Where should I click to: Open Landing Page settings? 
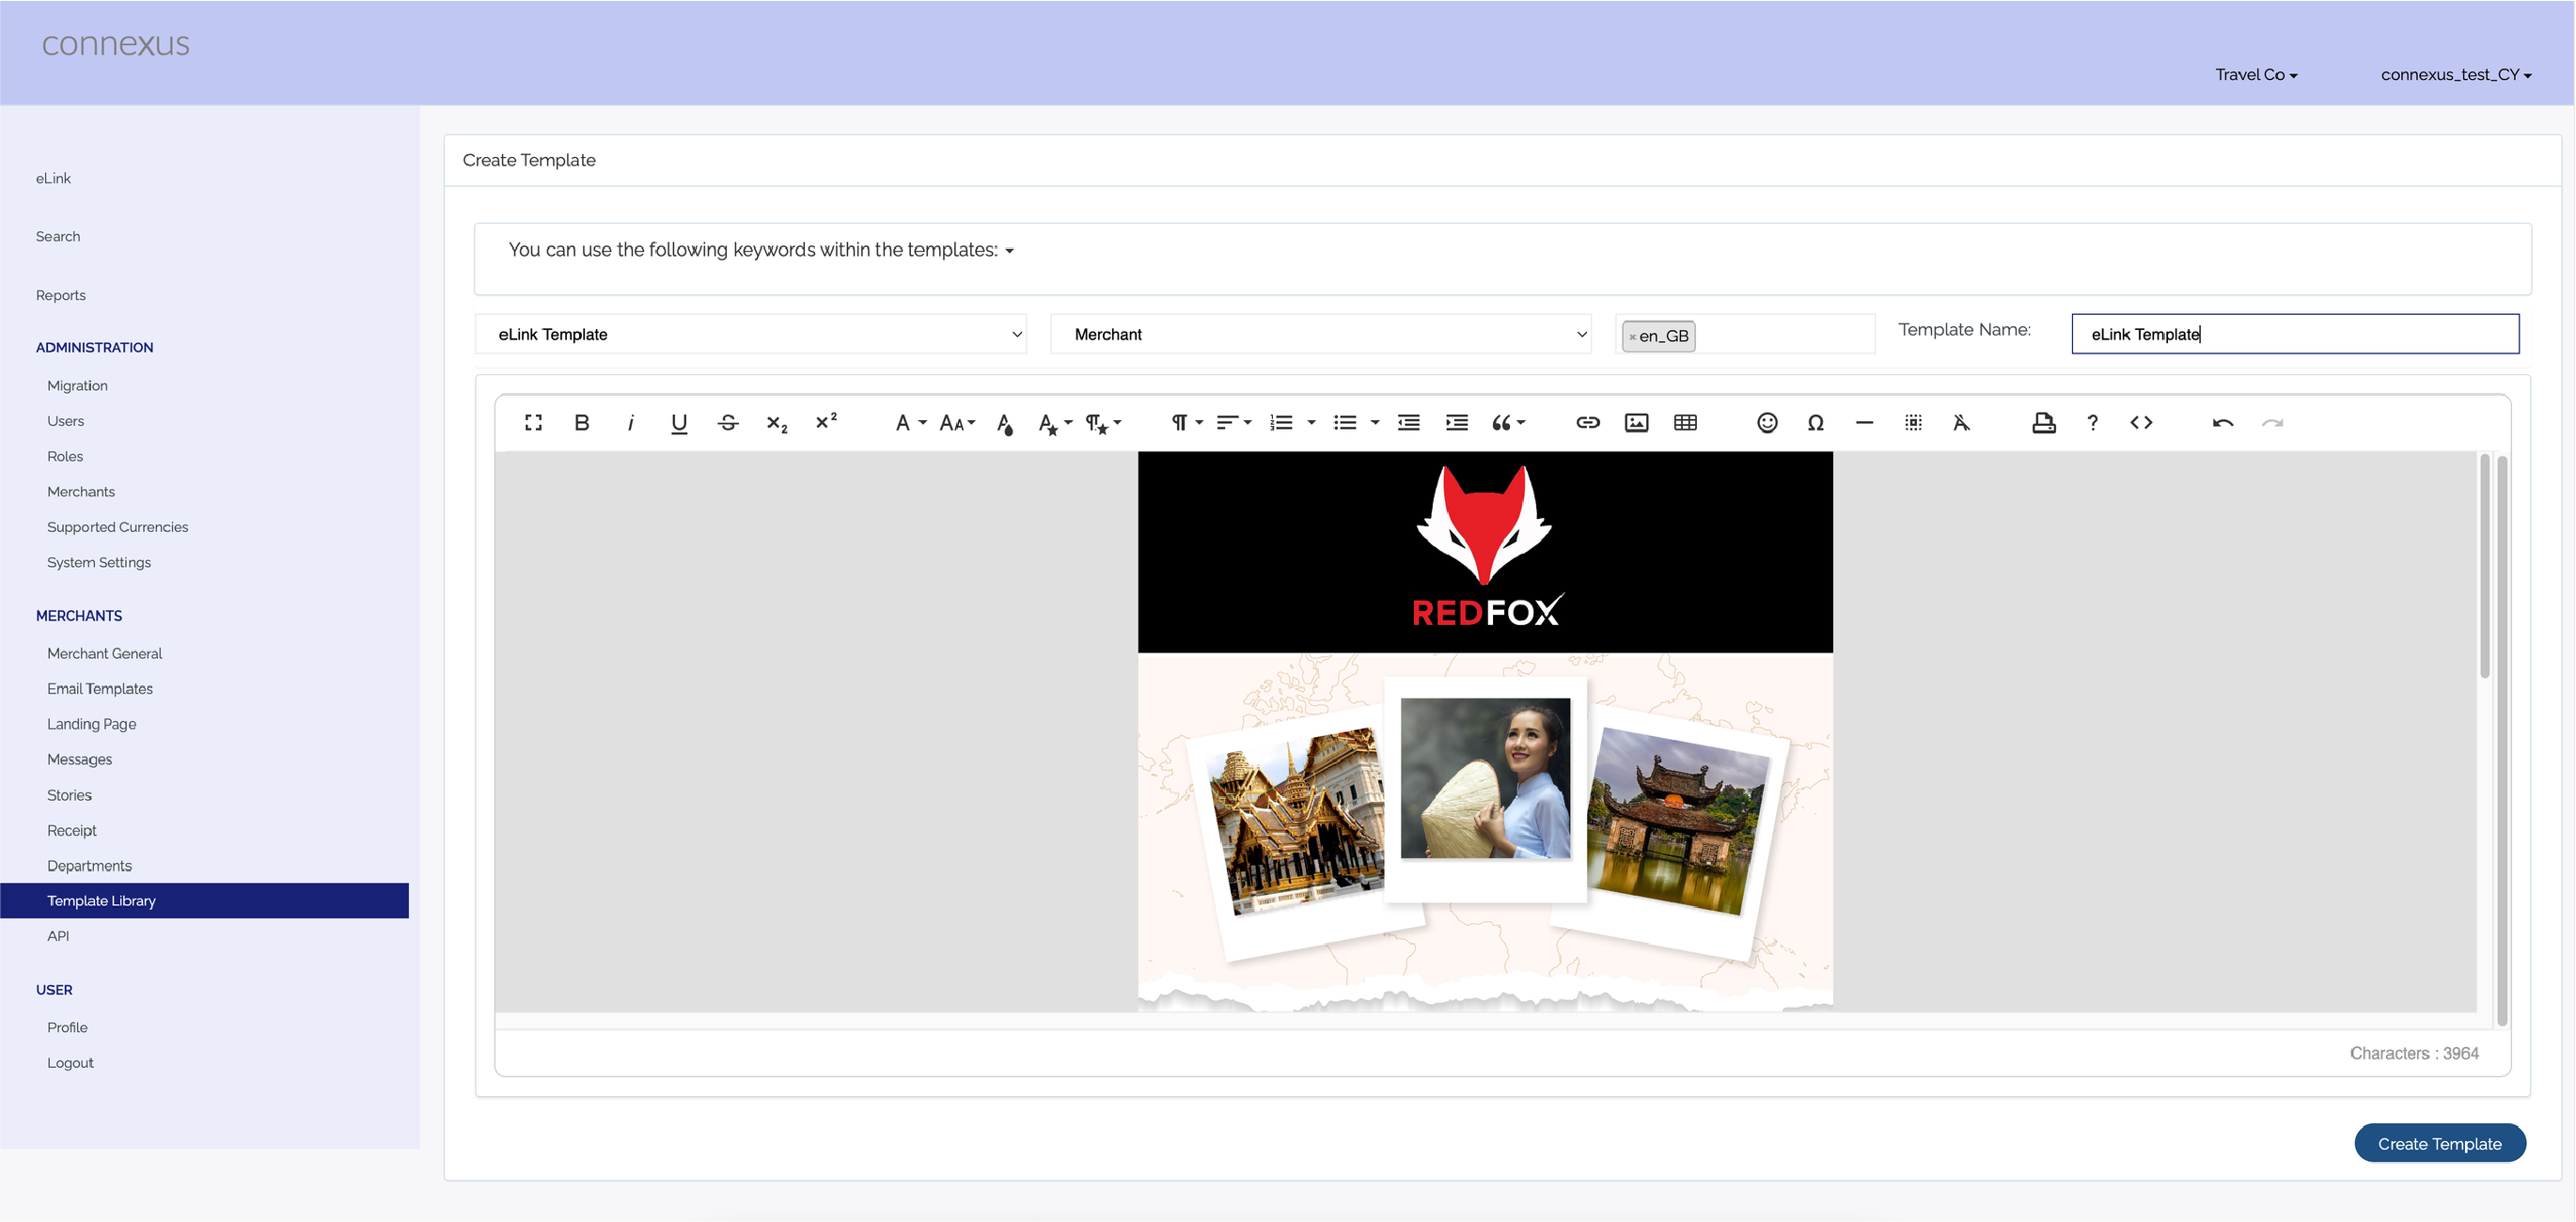(x=91, y=724)
